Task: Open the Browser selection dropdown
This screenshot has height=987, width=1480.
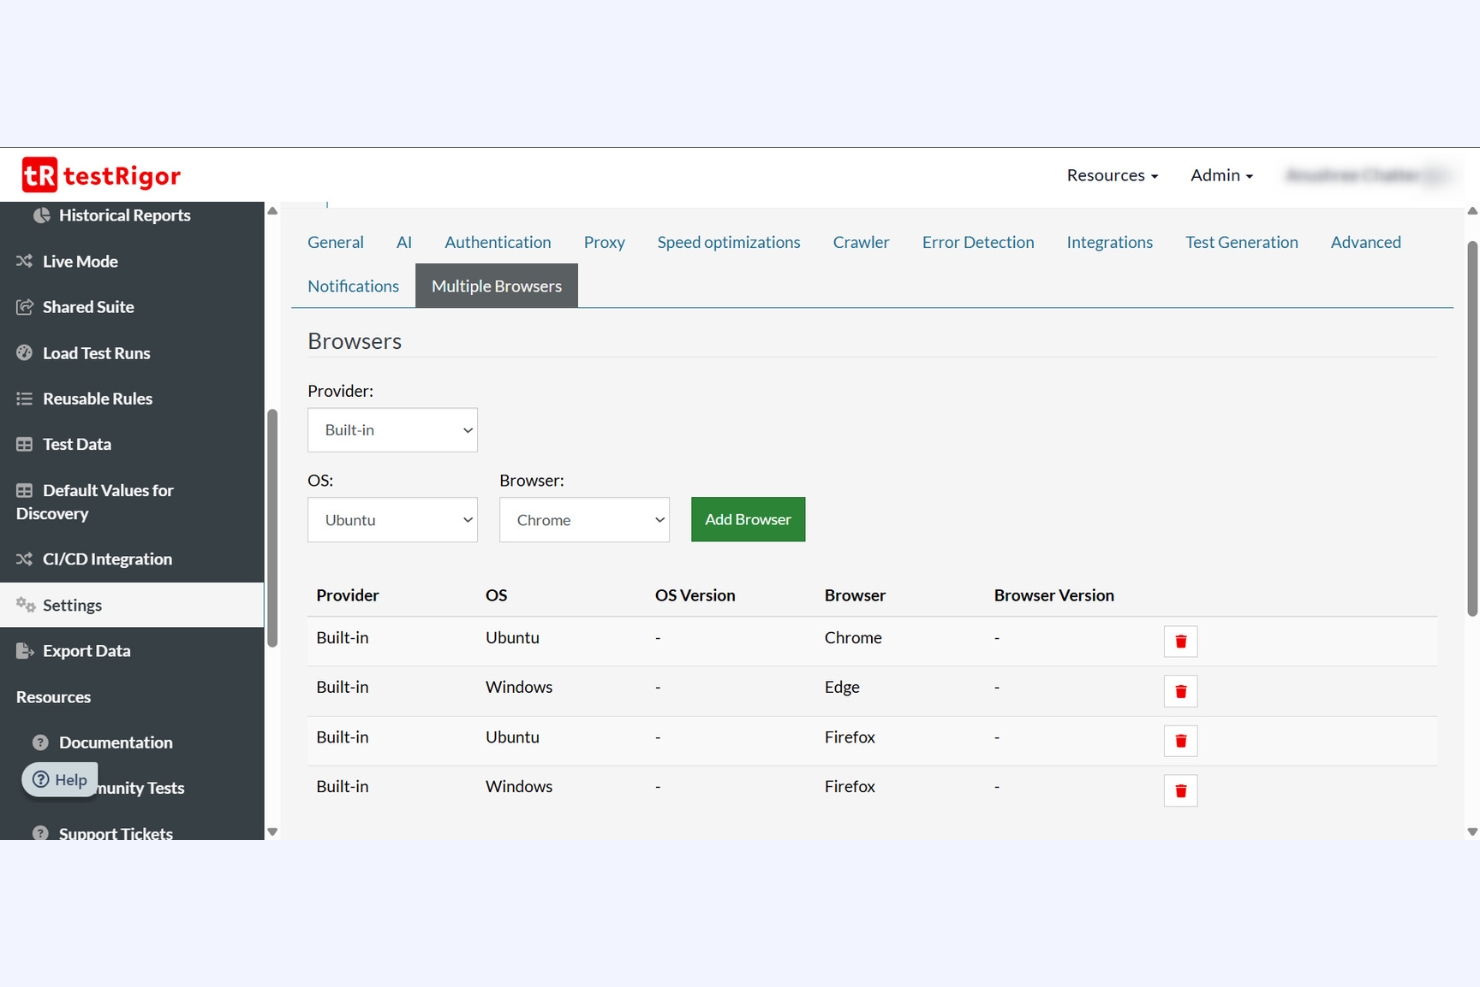Action: [x=584, y=519]
